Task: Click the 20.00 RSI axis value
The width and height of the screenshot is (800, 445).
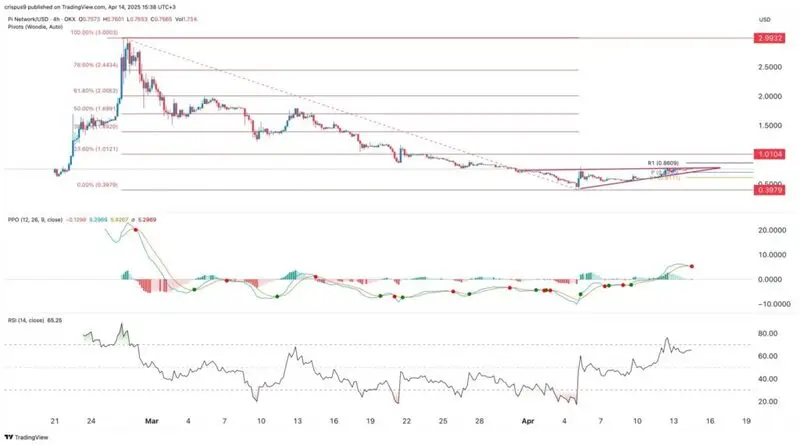Action: coord(768,402)
